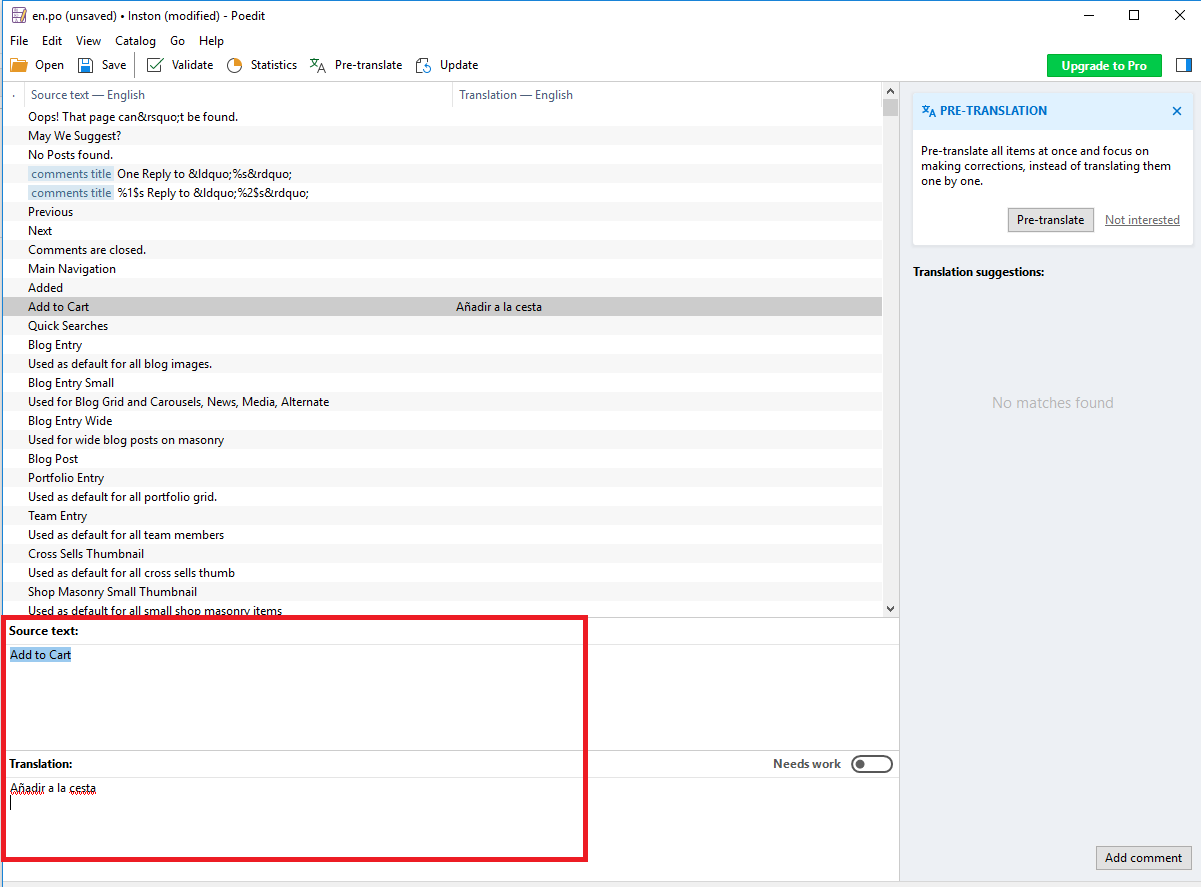Select the 'Portfolio Entry' row
The image size is (1201, 887).
(x=442, y=478)
